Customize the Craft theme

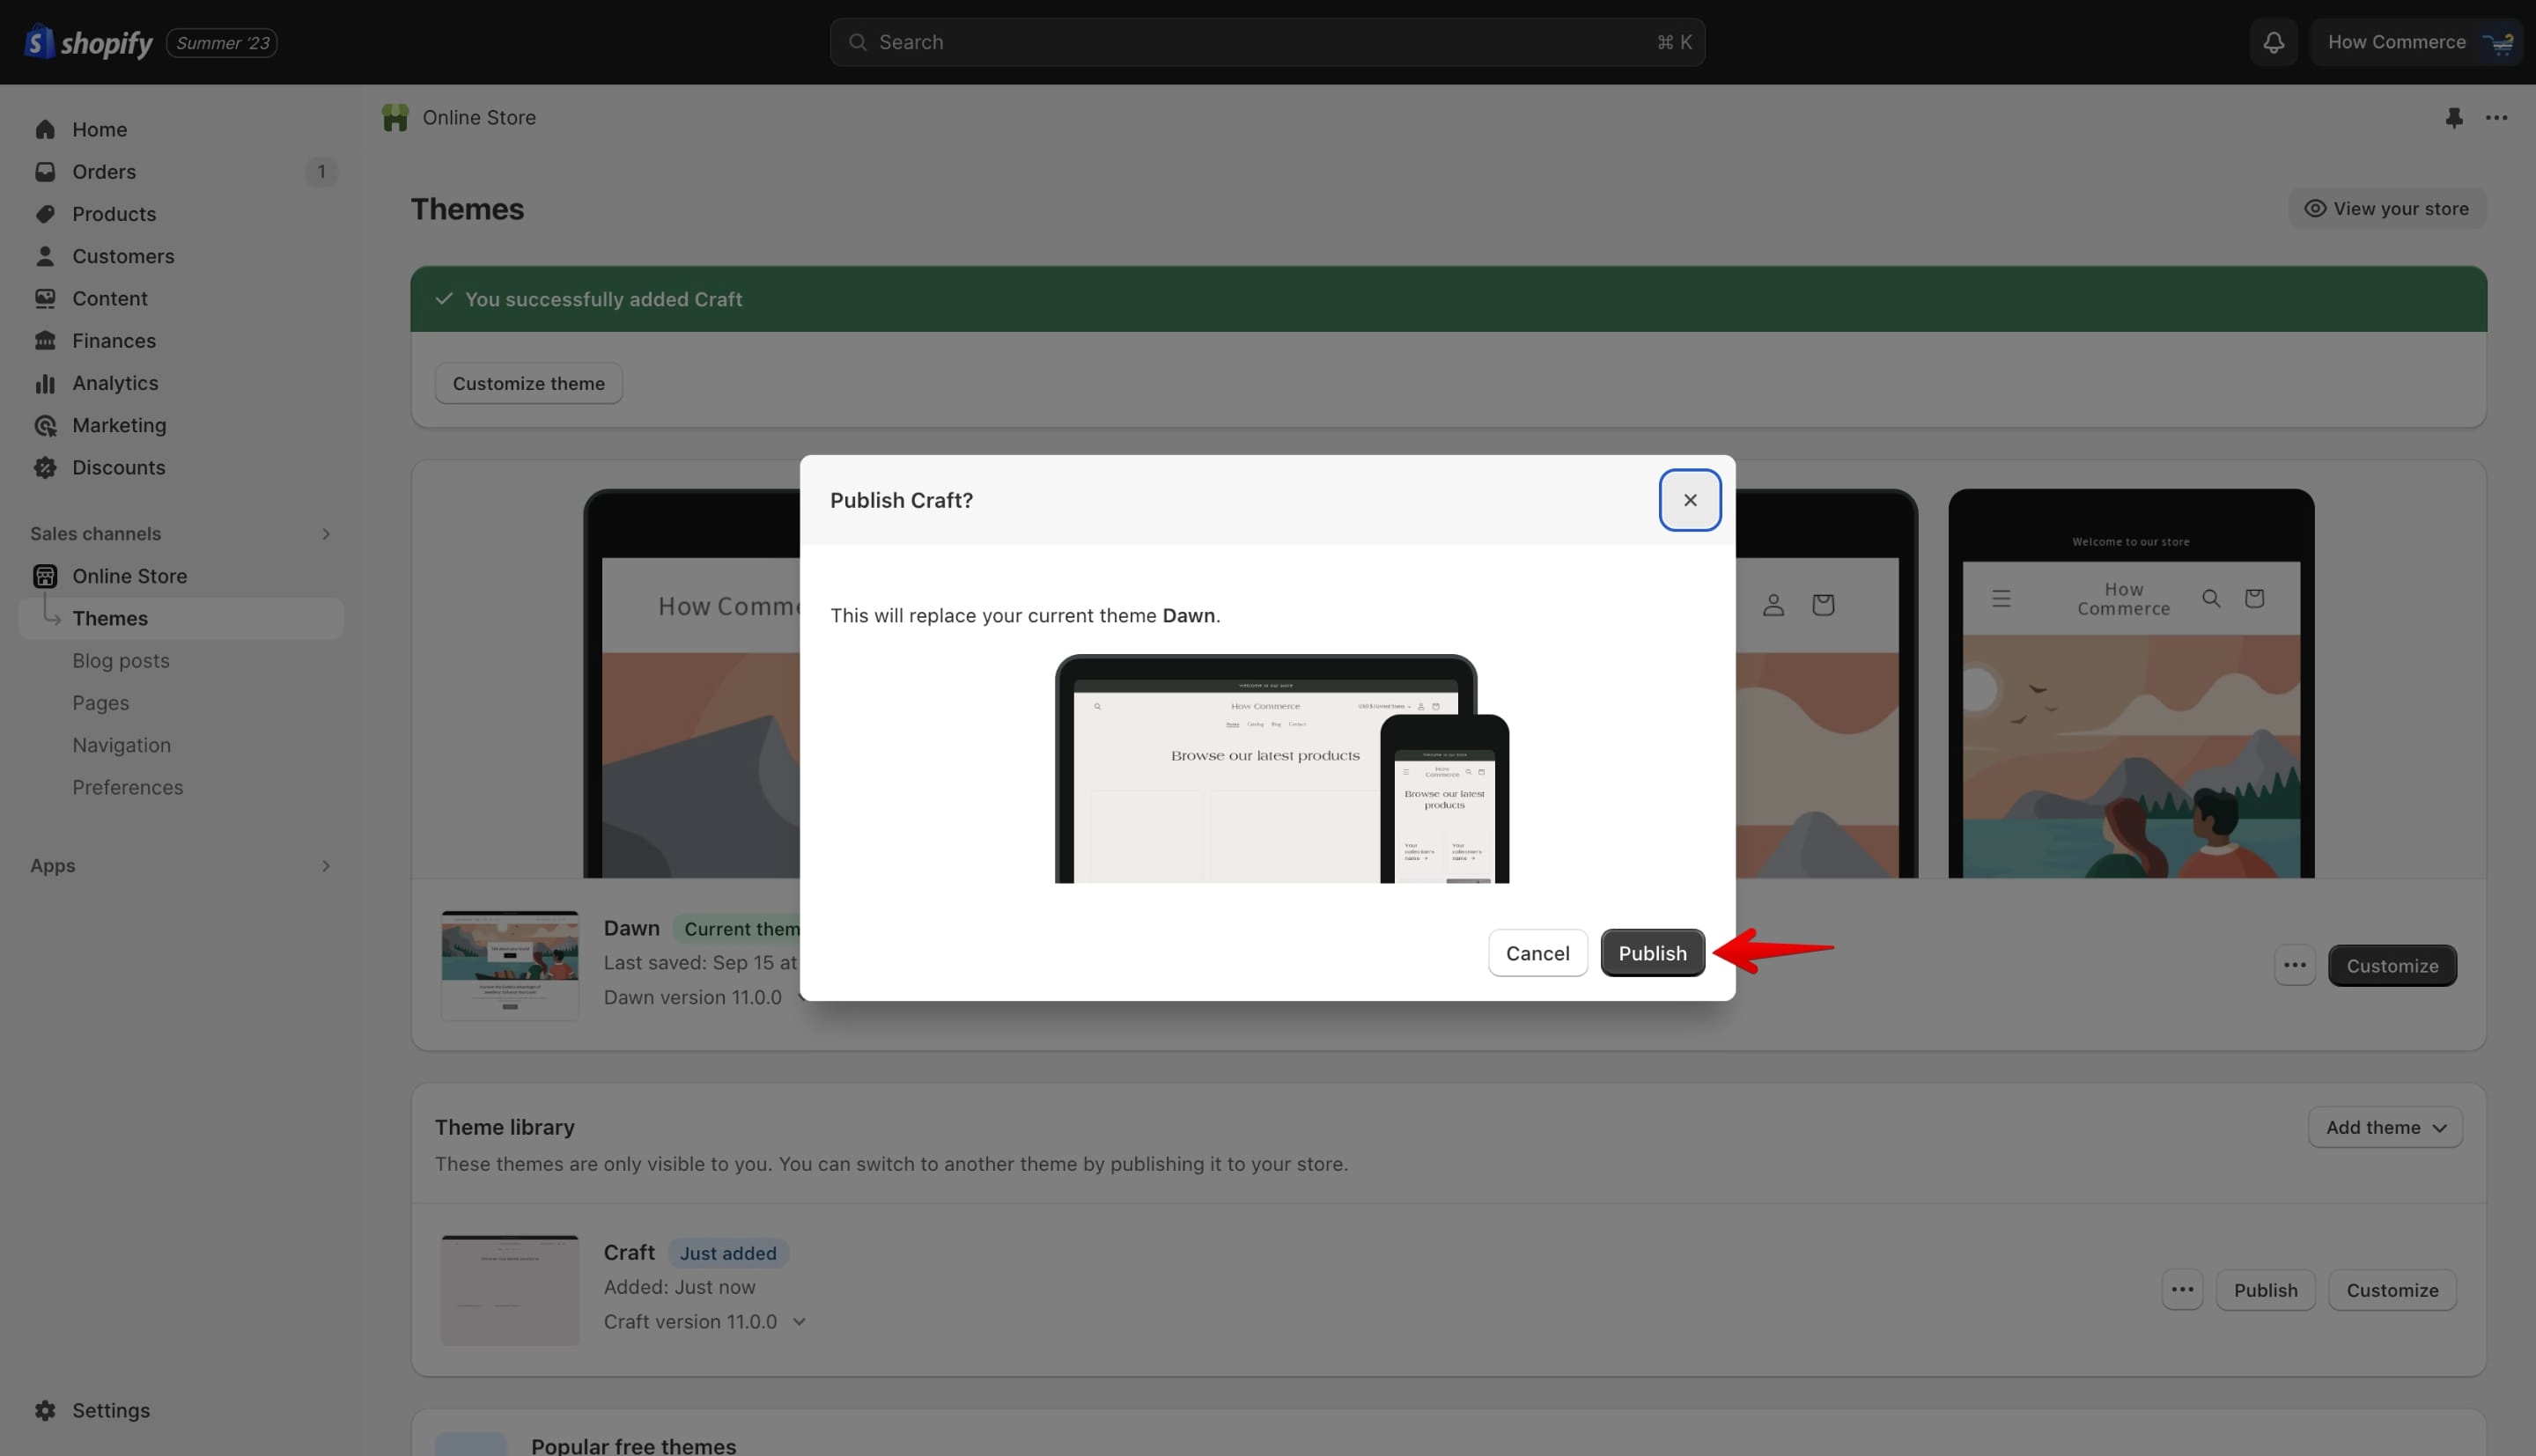click(x=2392, y=1290)
